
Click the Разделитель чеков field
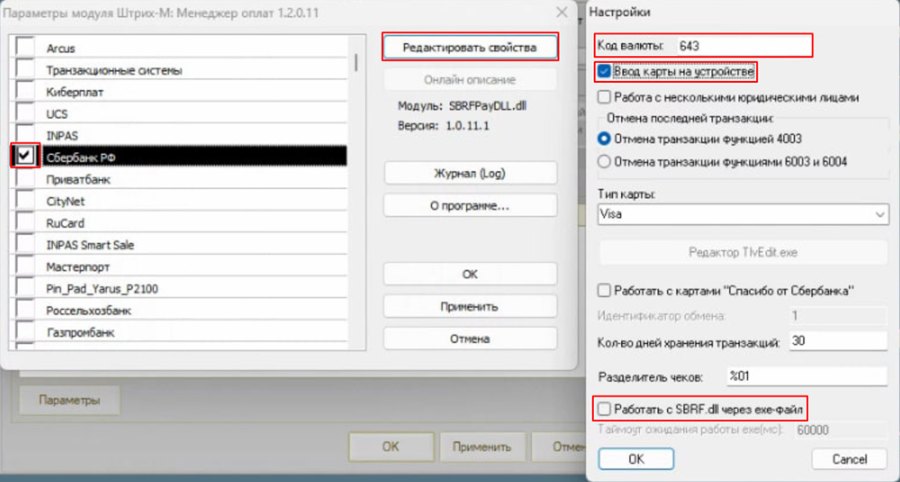(x=806, y=376)
